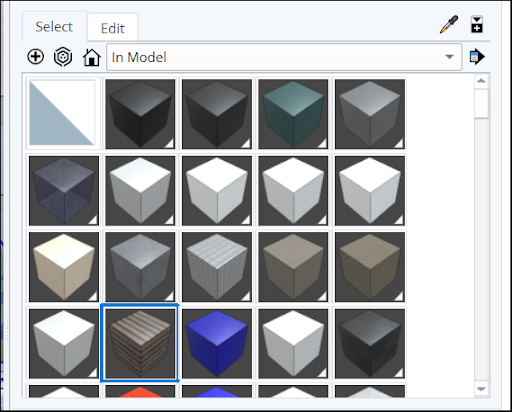Open the 3D Warehouse materials icon
This screenshot has width=512, height=412.
[63, 57]
